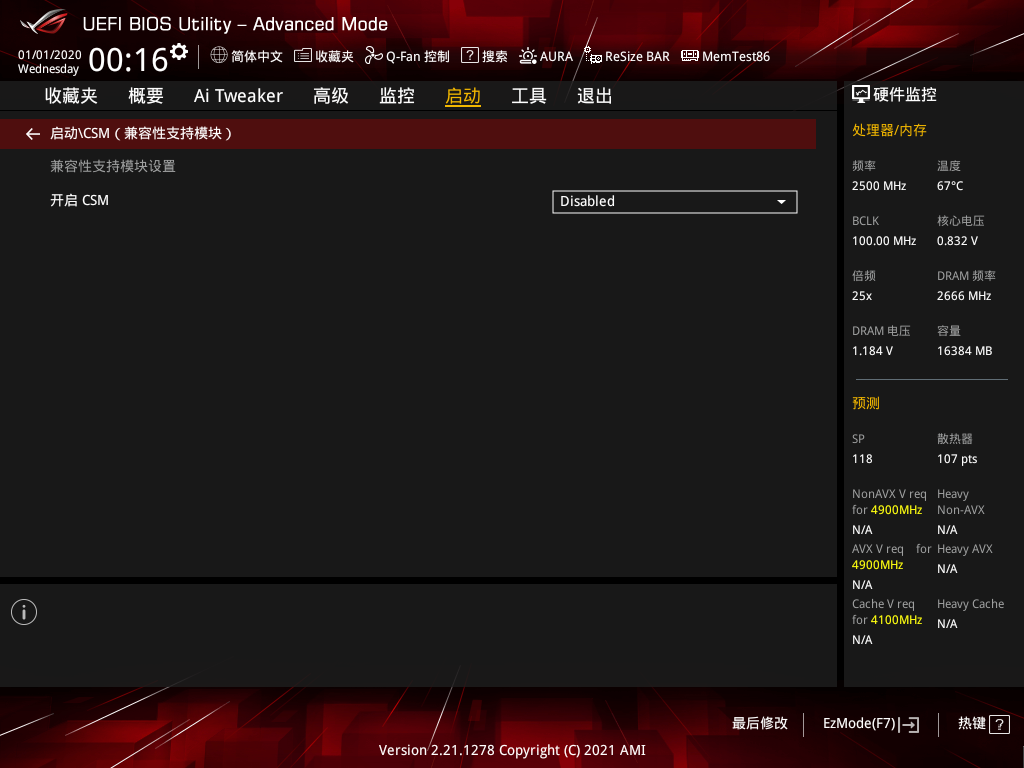Go to the 监控 monitor tab
Viewport: 1024px width, 768px height.
397,96
